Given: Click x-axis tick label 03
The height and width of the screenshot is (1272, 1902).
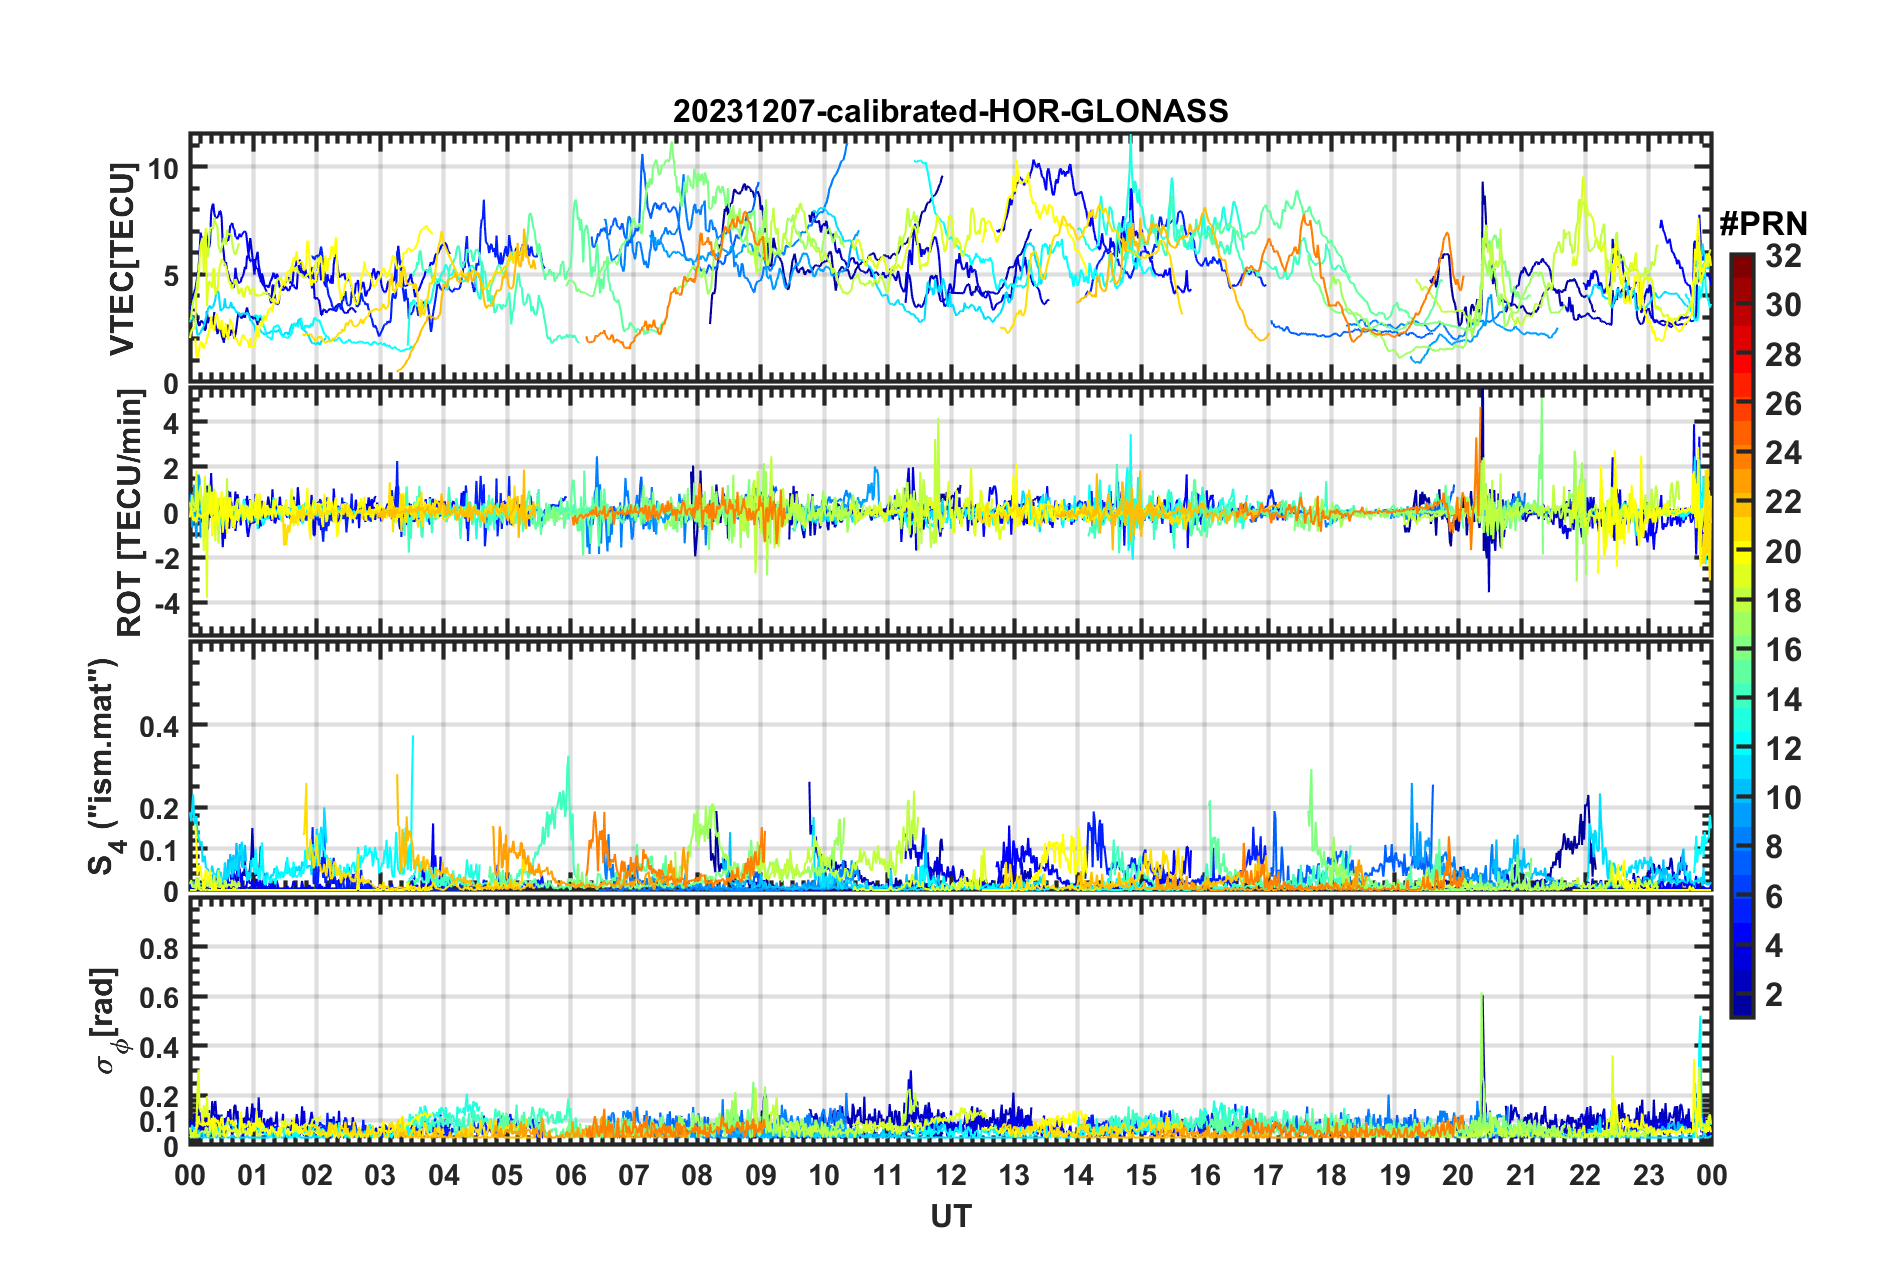Looking at the screenshot, I should point(380,1175).
